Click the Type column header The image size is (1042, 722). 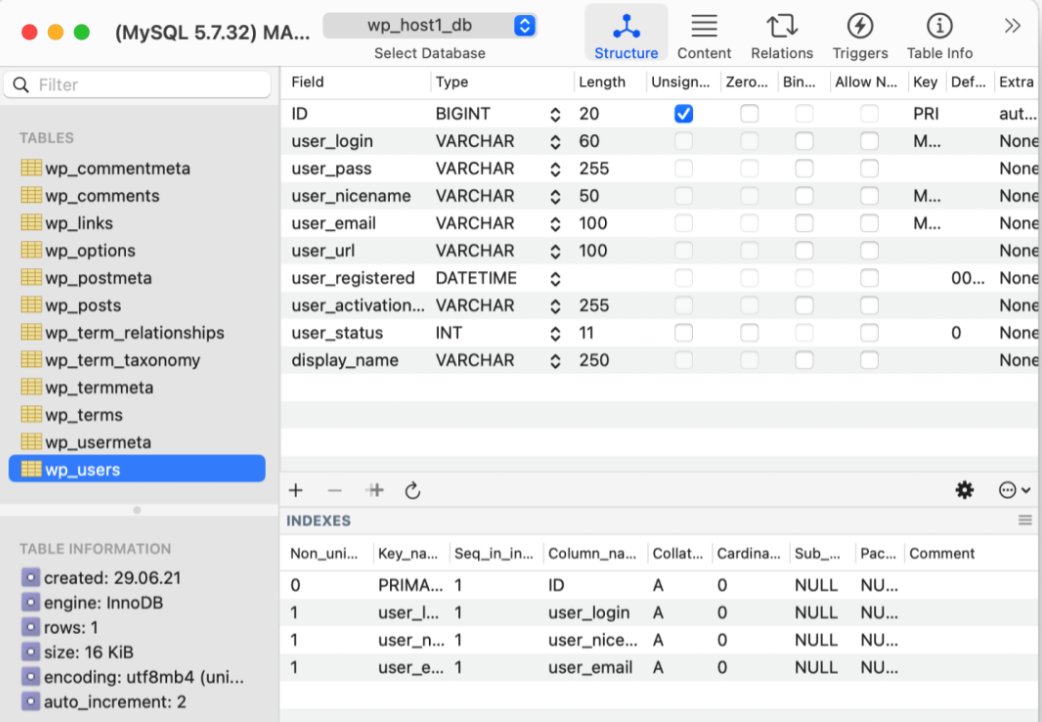[x=502, y=82]
